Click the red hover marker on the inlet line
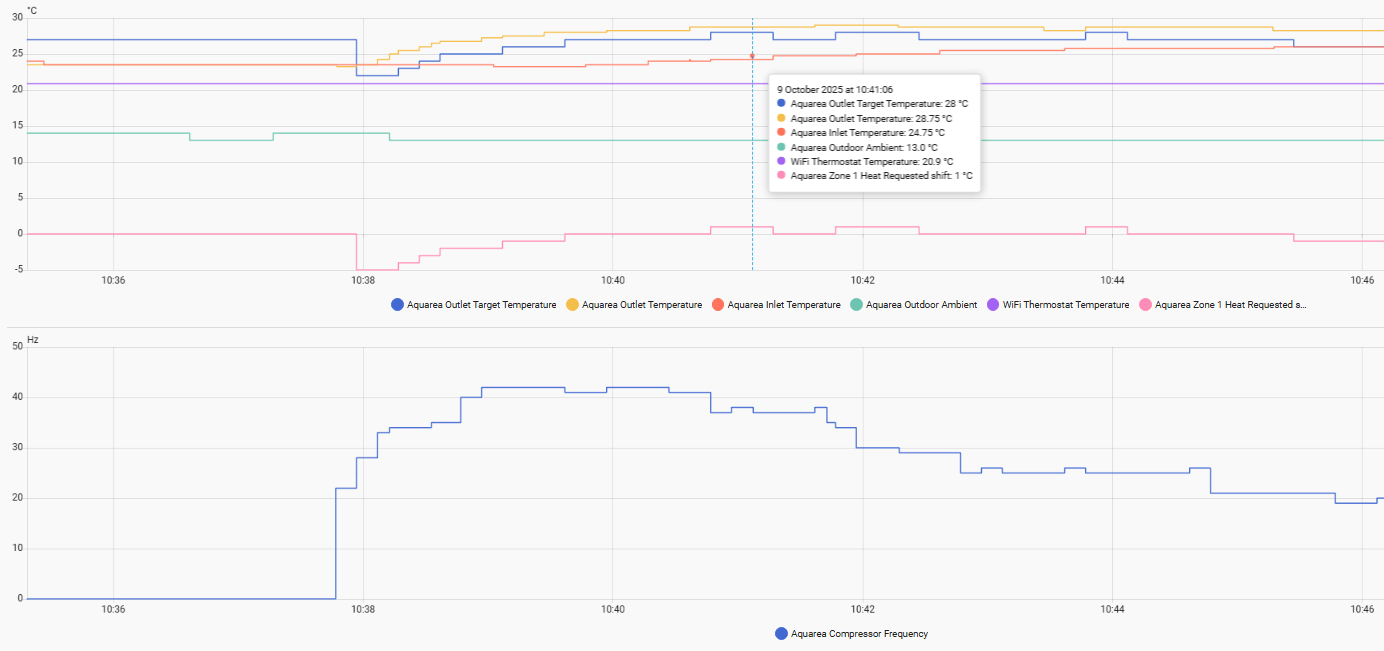 click(x=752, y=56)
